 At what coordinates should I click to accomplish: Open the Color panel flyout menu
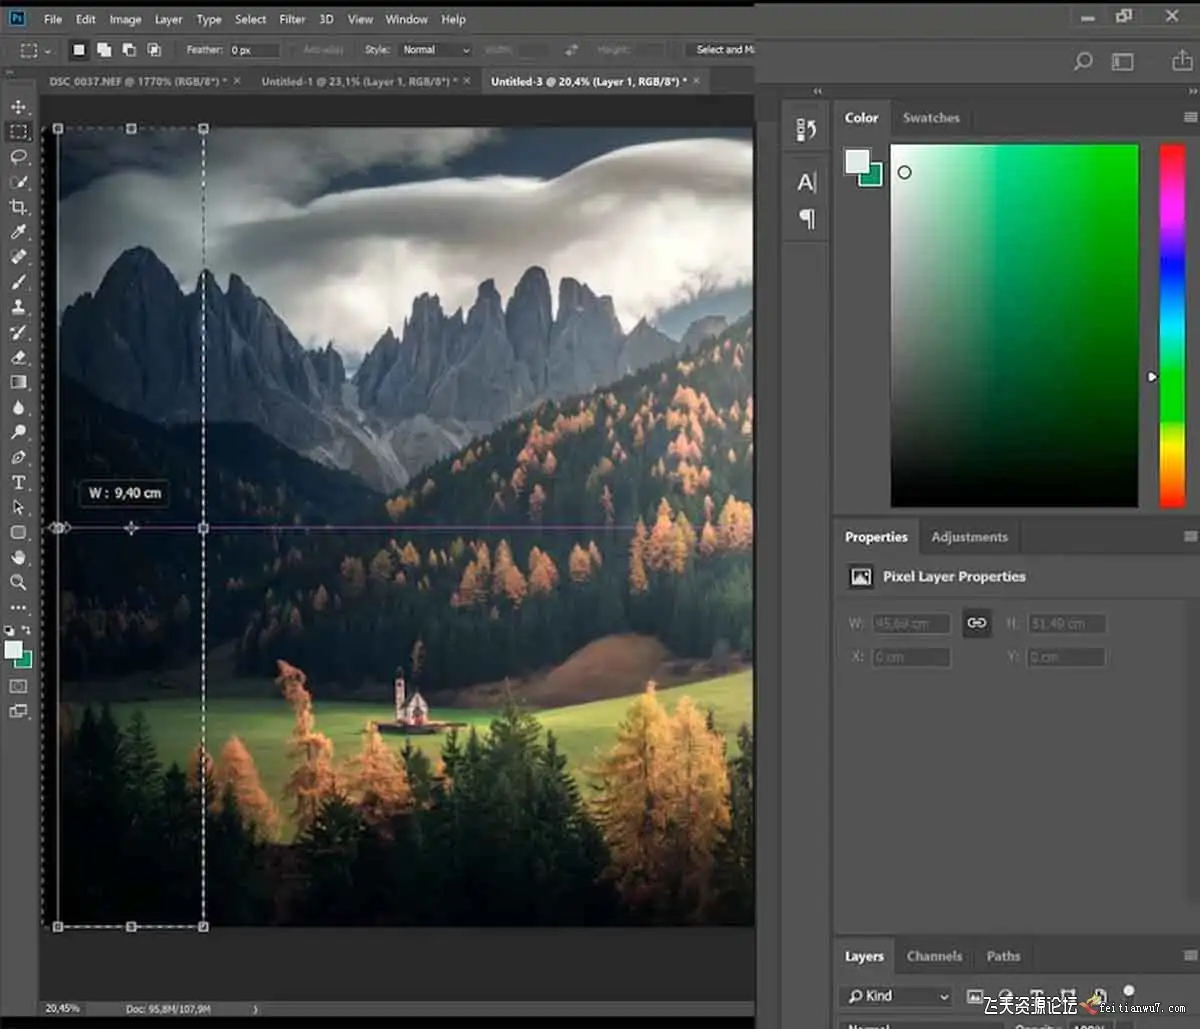click(1190, 118)
